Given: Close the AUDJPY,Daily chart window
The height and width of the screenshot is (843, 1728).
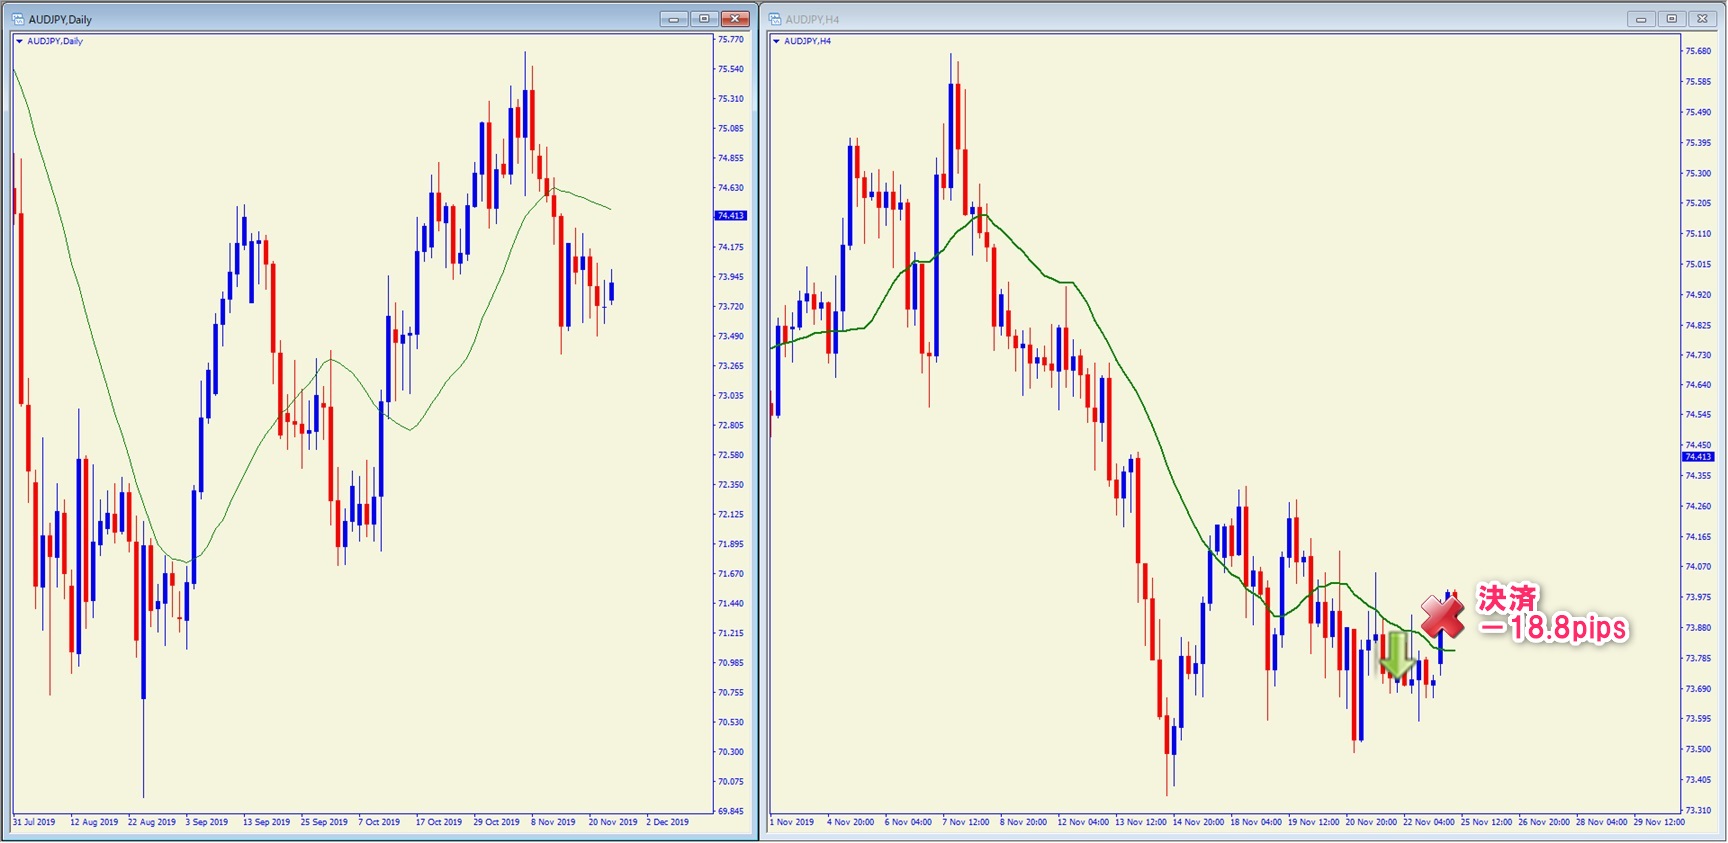Looking at the screenshot, I should pos(735,19).
